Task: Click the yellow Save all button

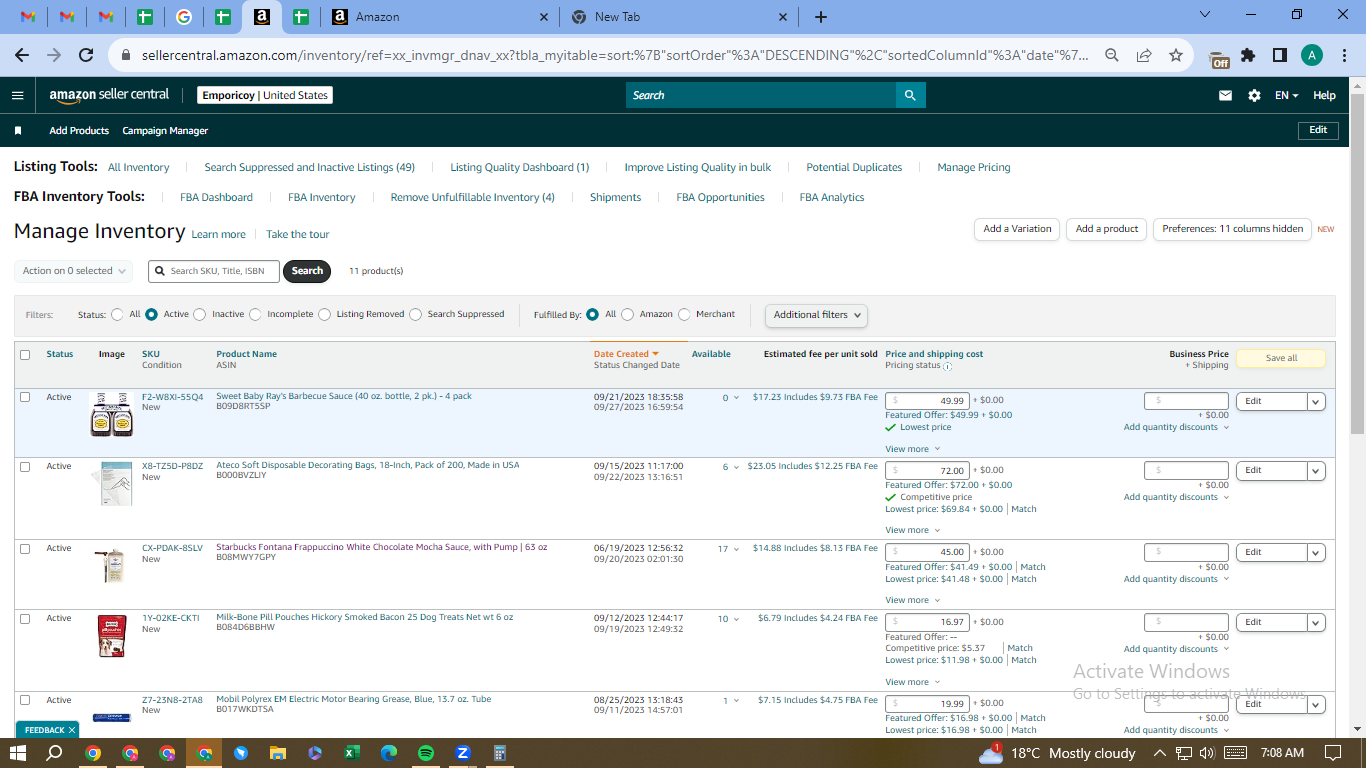Action: coord(1281,358)
